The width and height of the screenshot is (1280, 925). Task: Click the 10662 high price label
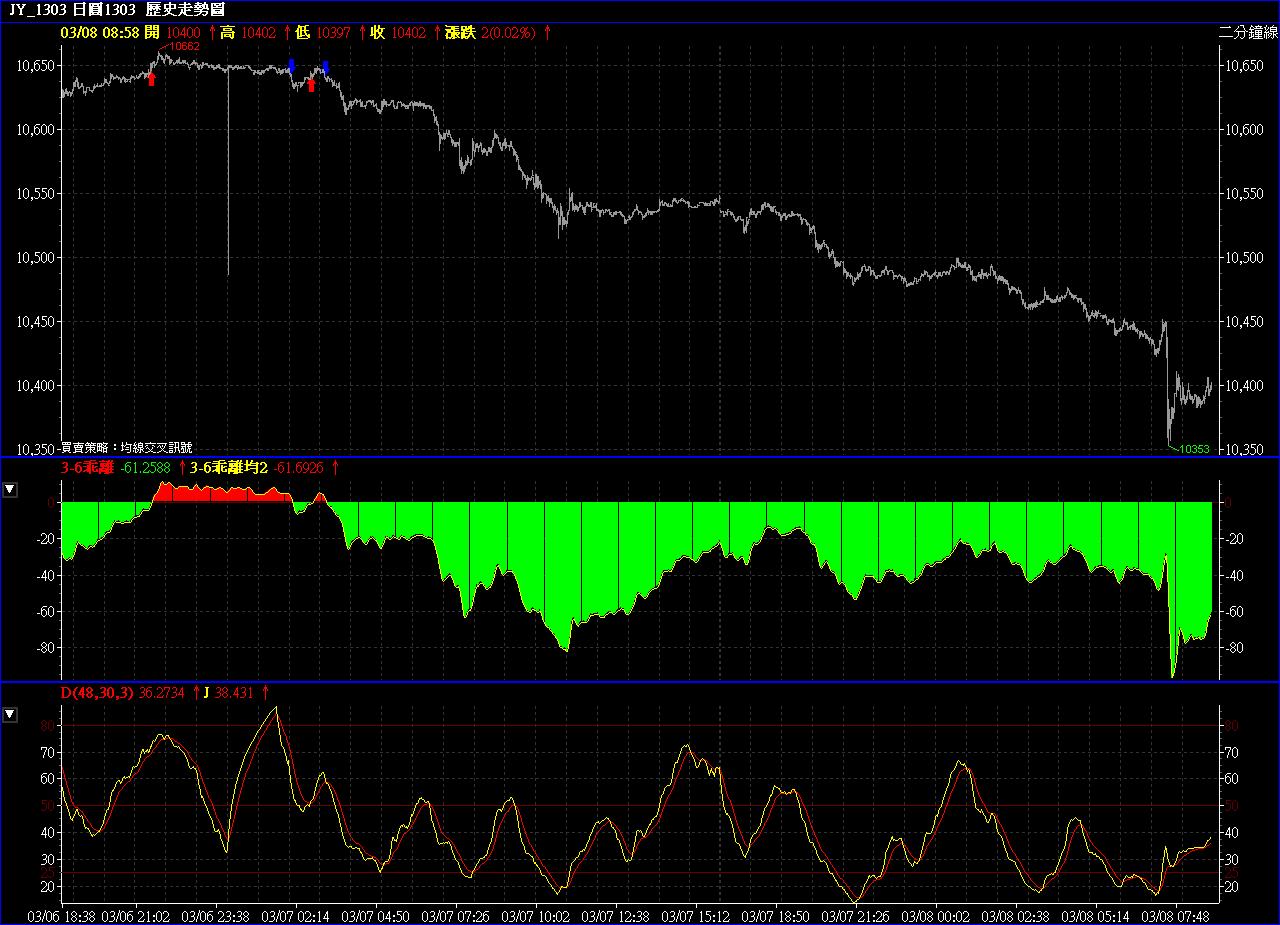[183, 46]
